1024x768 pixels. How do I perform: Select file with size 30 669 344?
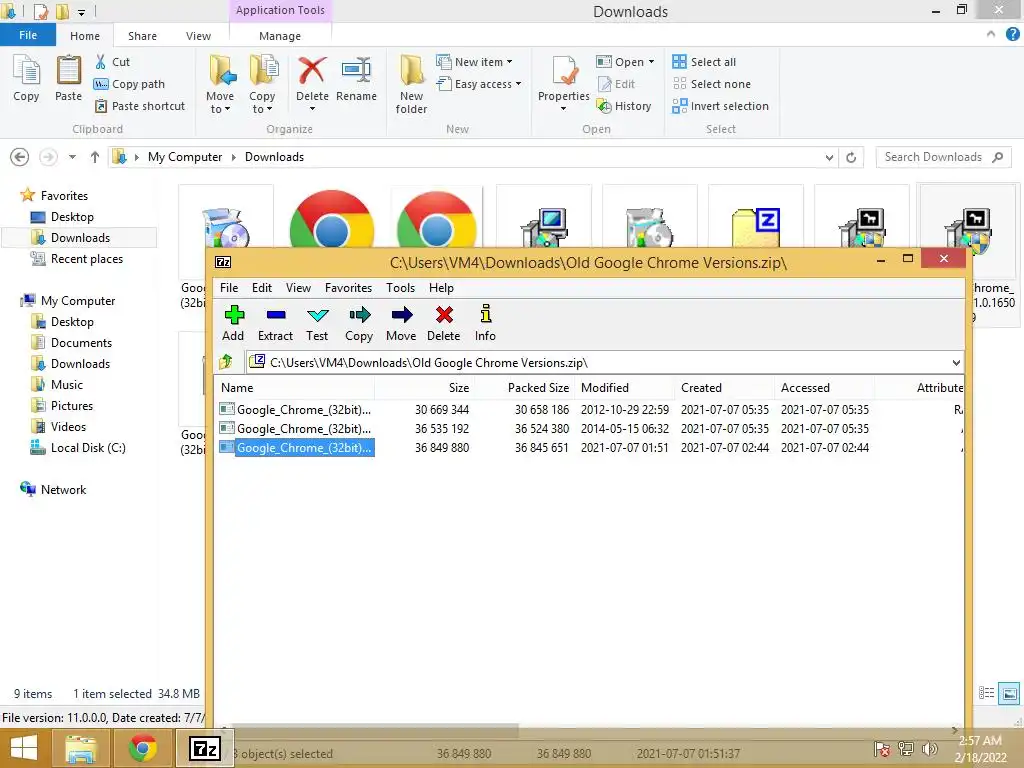click(x=590, y=410)
